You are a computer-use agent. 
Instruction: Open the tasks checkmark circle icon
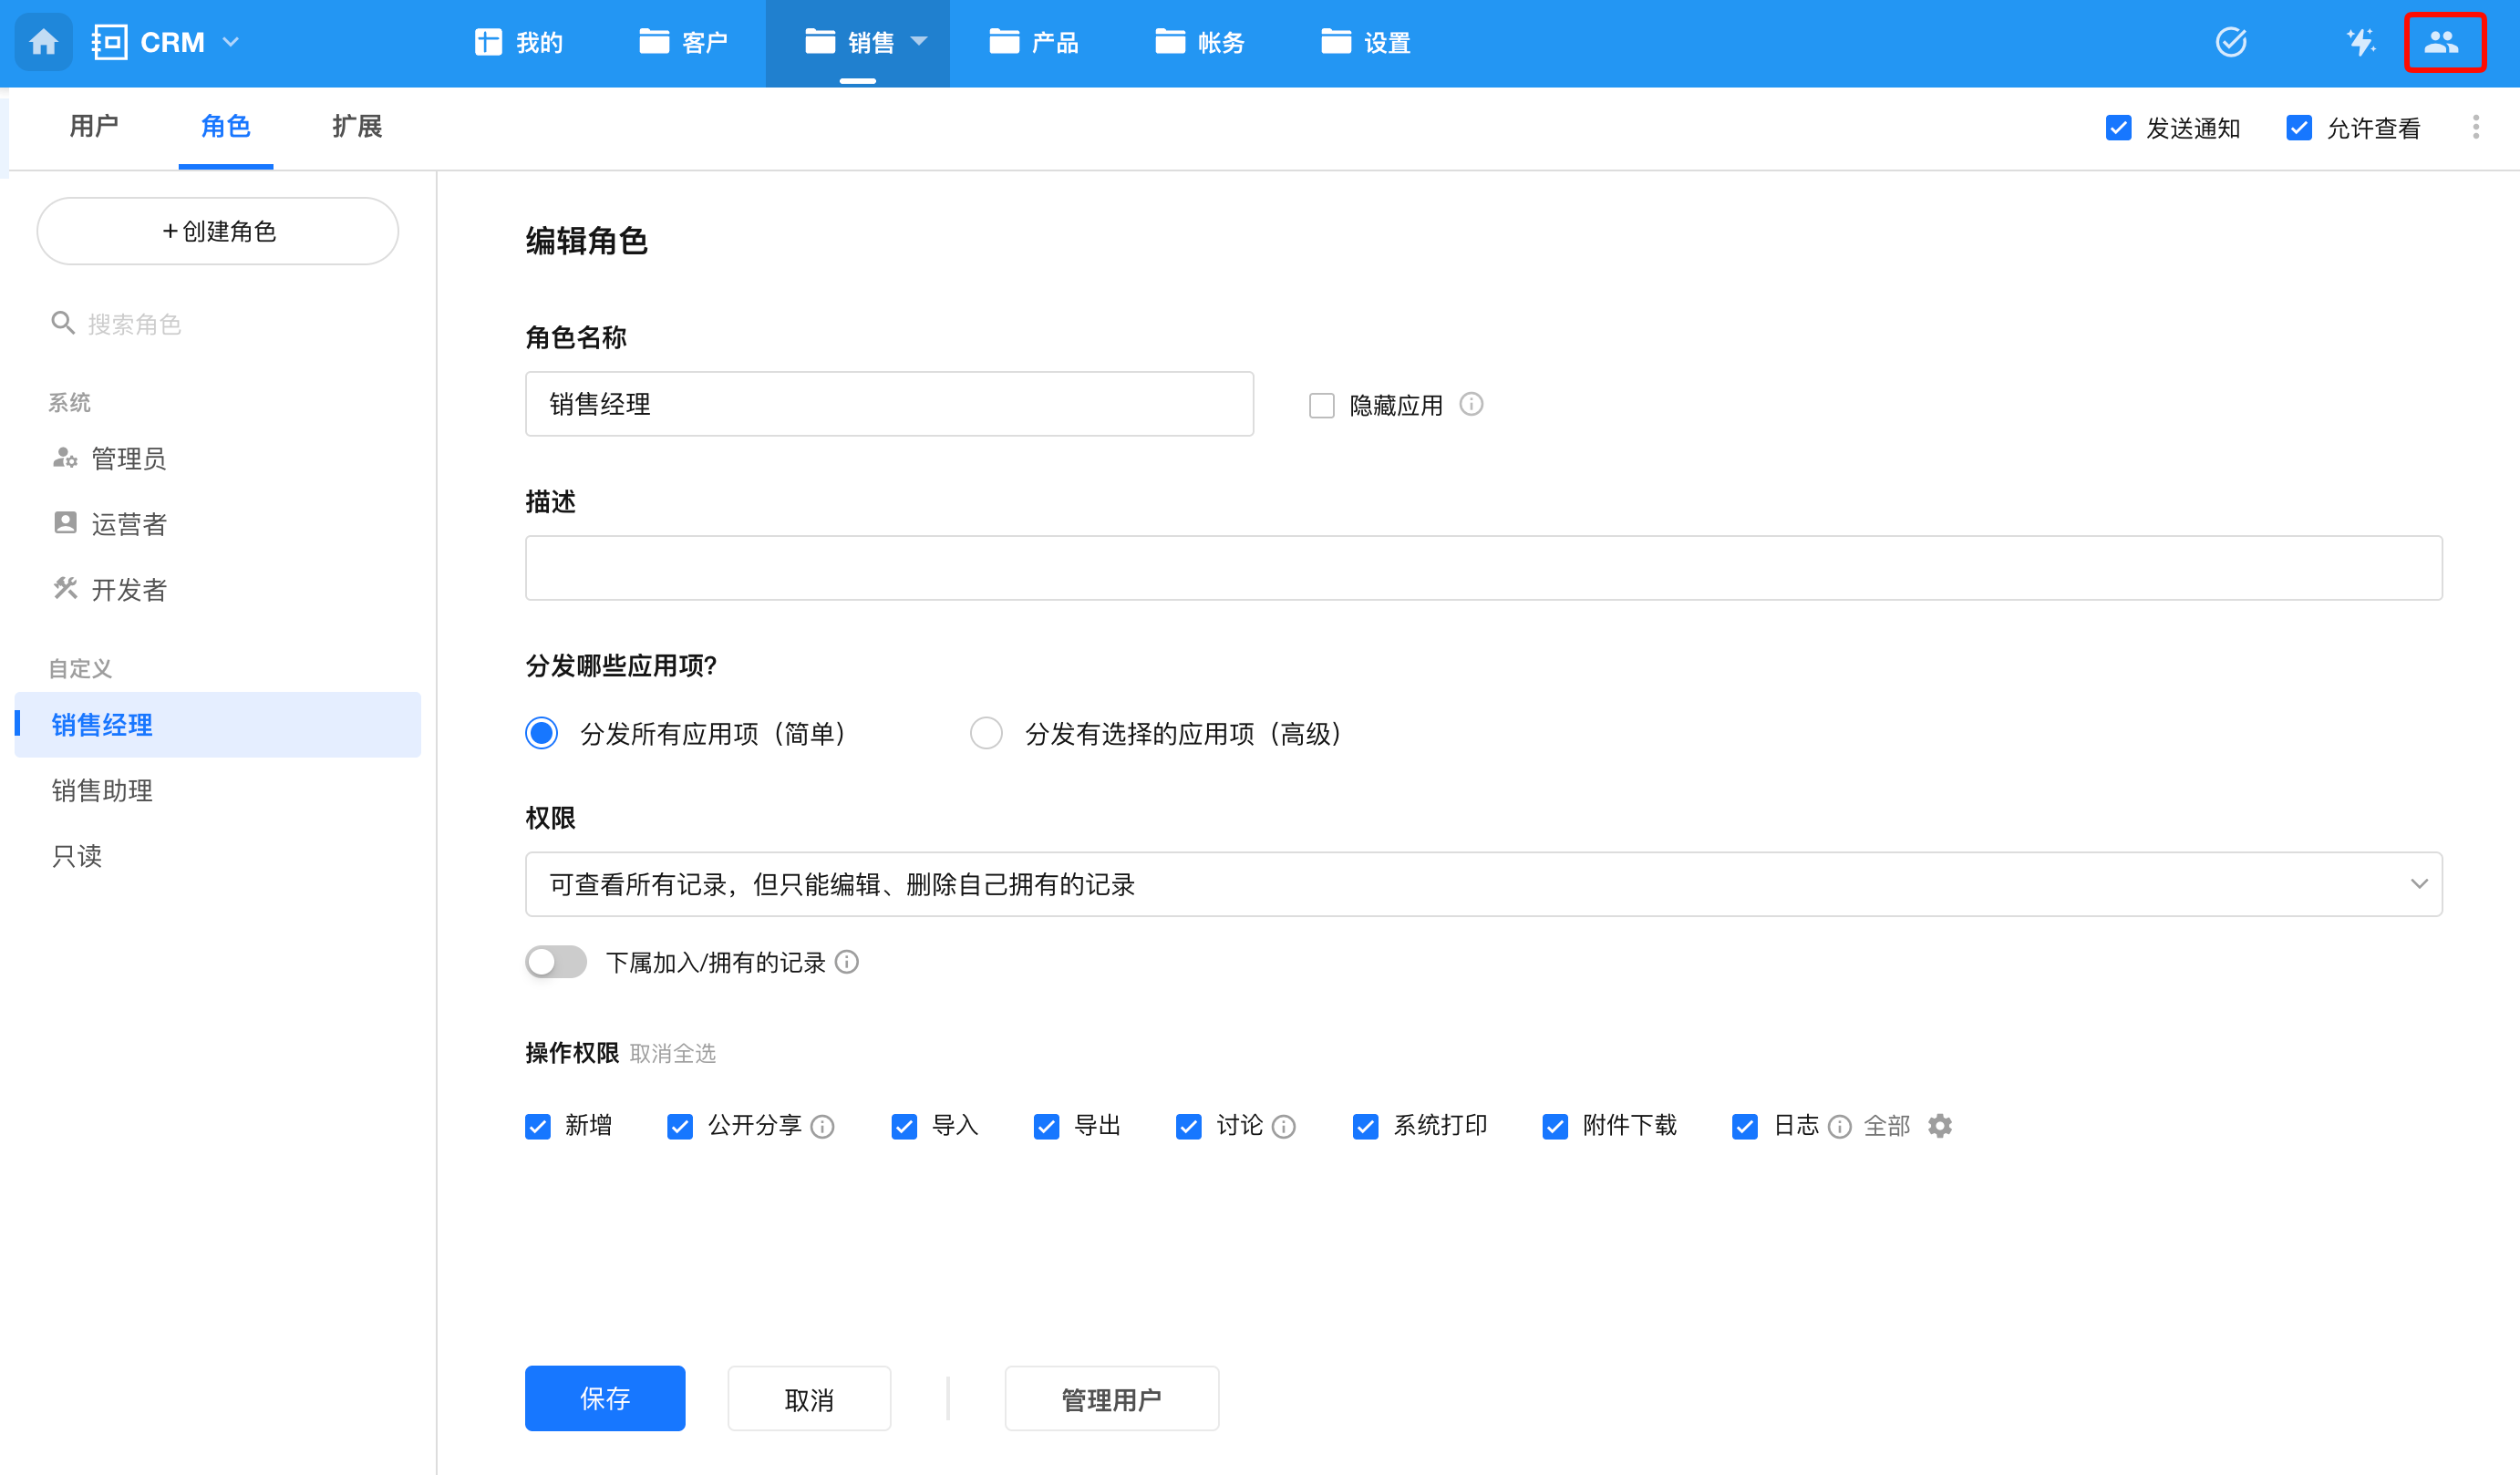click(2231, 42)
